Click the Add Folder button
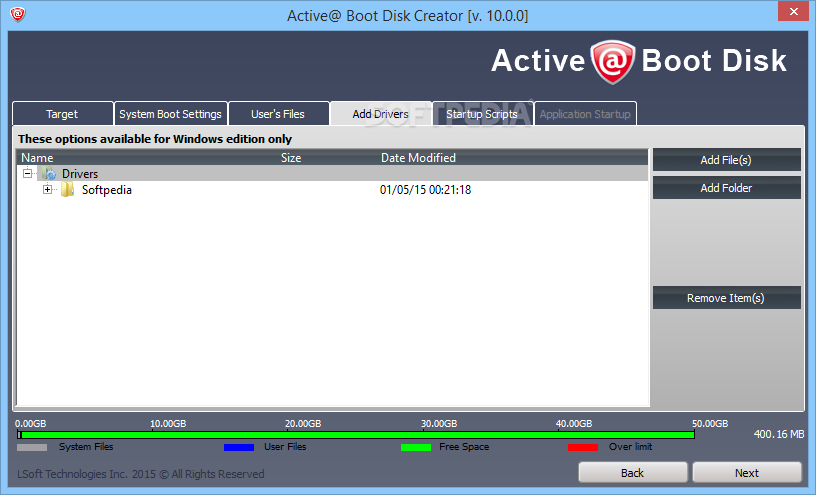Screen dimensions: 816x495 [x=726, y=188]
